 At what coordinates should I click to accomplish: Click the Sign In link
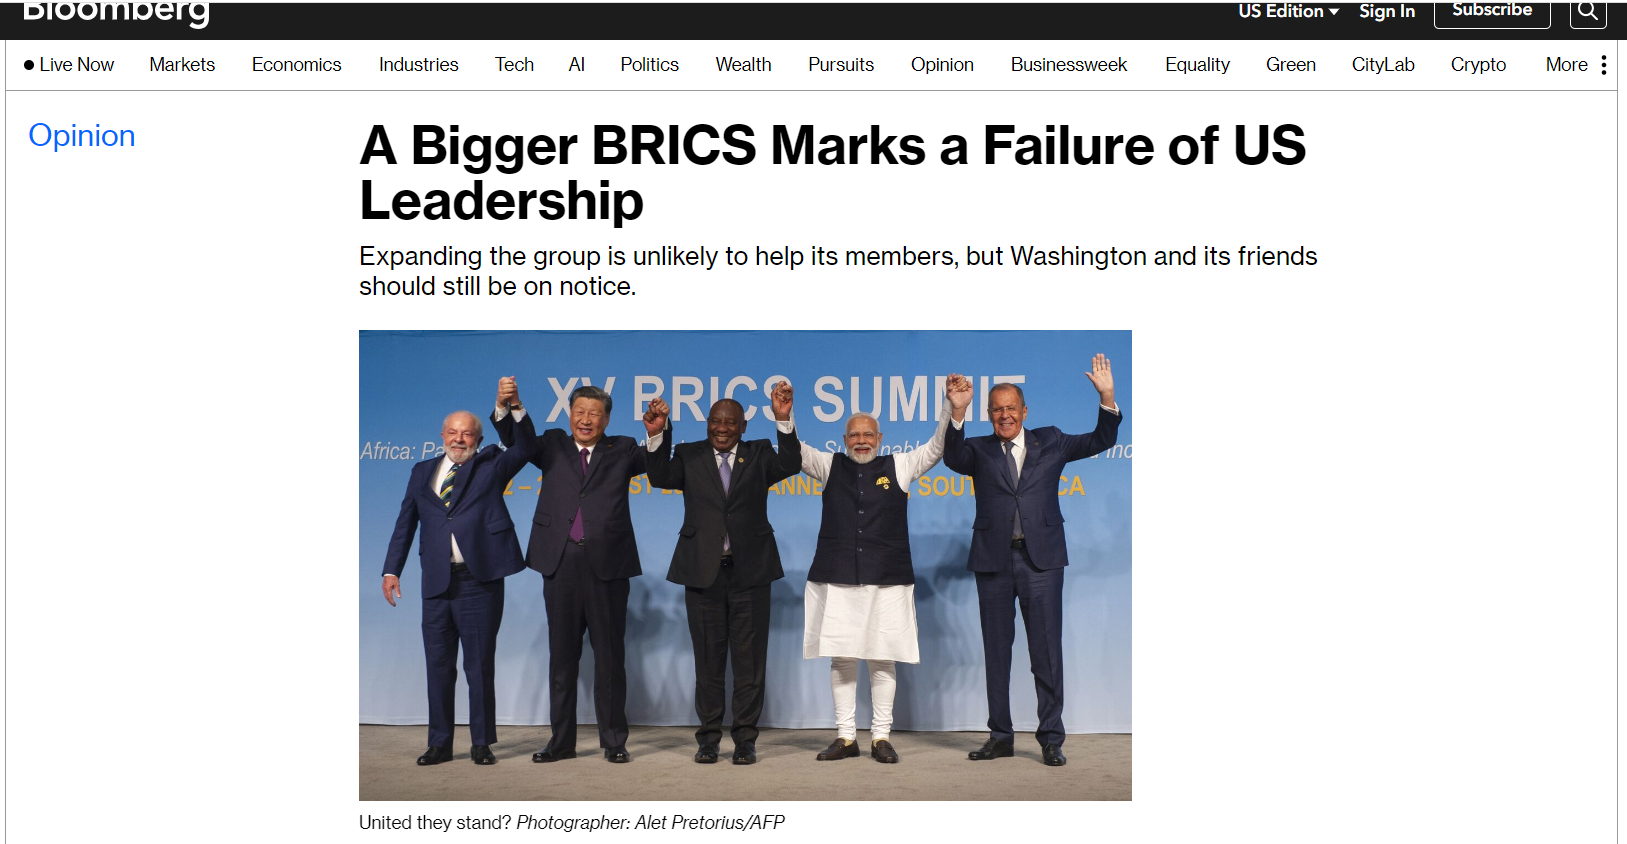coord(1386,11)
